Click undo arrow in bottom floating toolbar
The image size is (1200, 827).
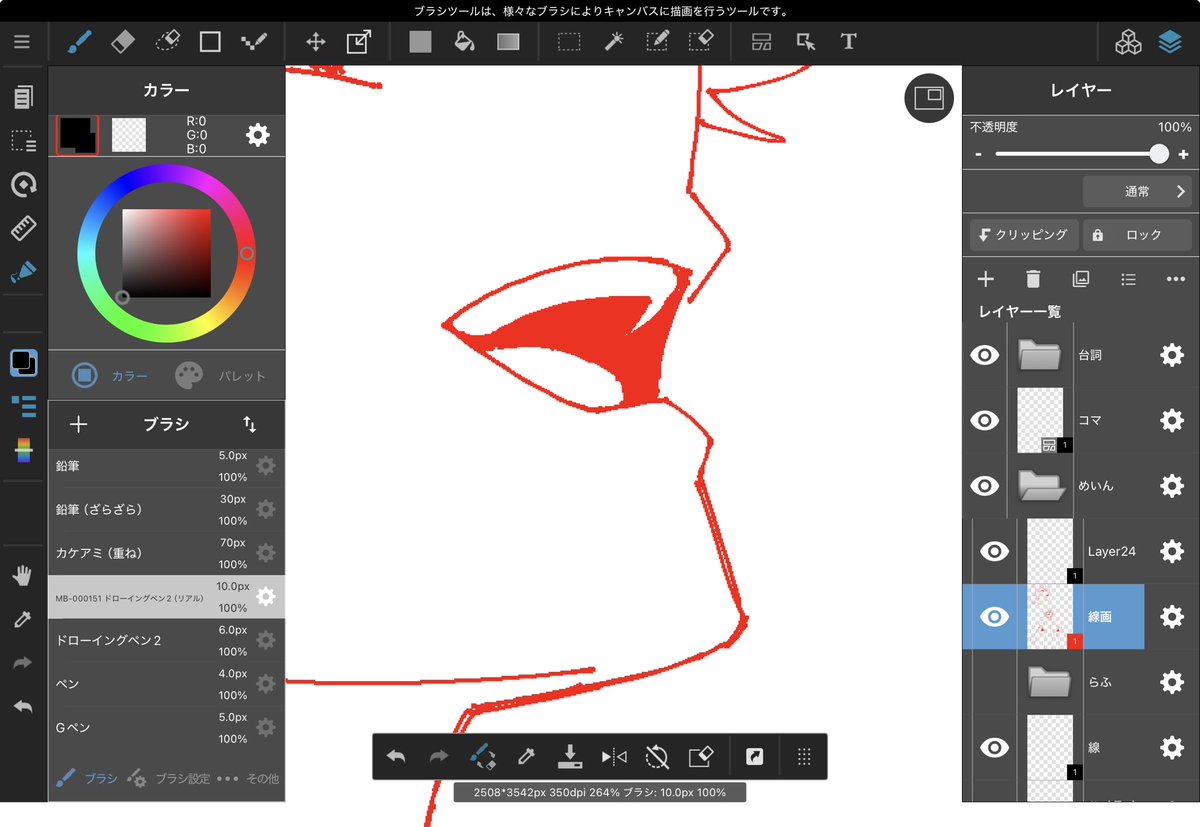click(396, 757)
